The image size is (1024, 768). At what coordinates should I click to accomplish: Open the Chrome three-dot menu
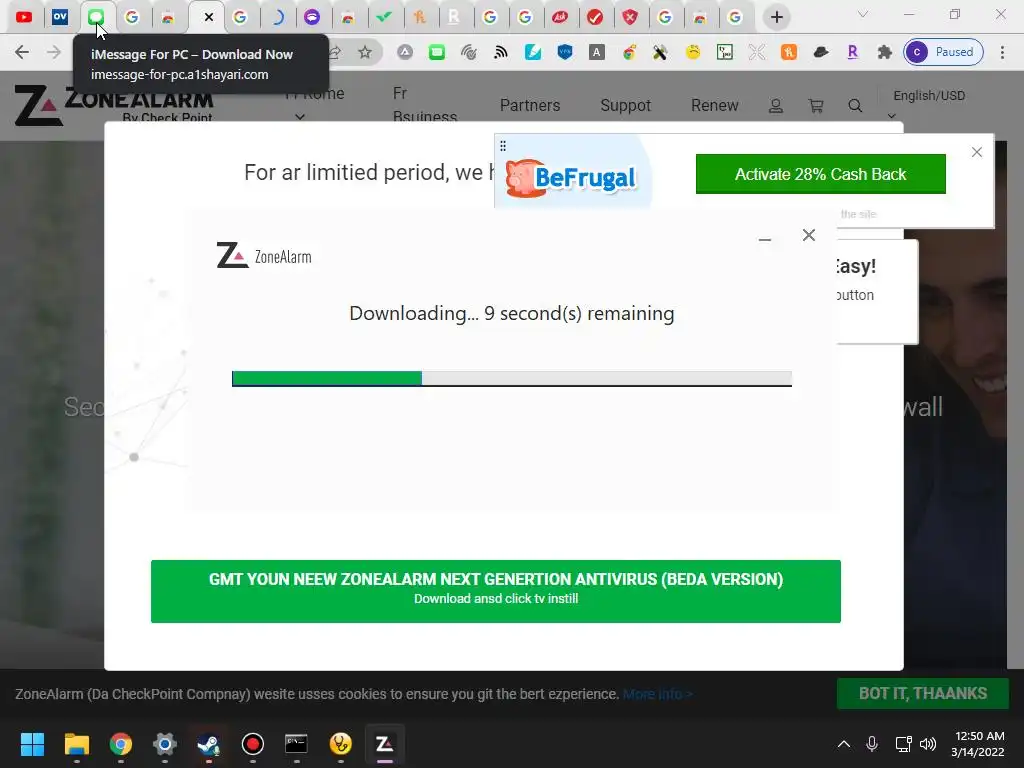coord(1002,52)
